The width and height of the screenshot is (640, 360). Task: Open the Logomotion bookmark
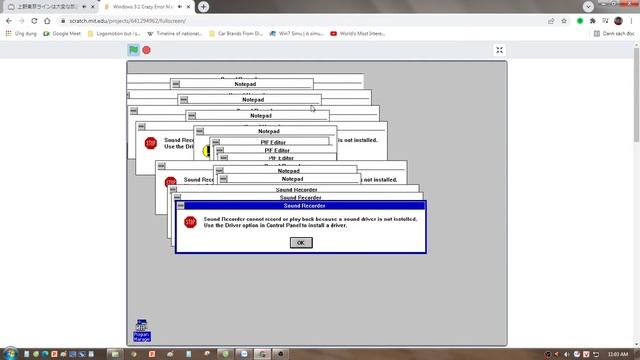click(114, 33)
